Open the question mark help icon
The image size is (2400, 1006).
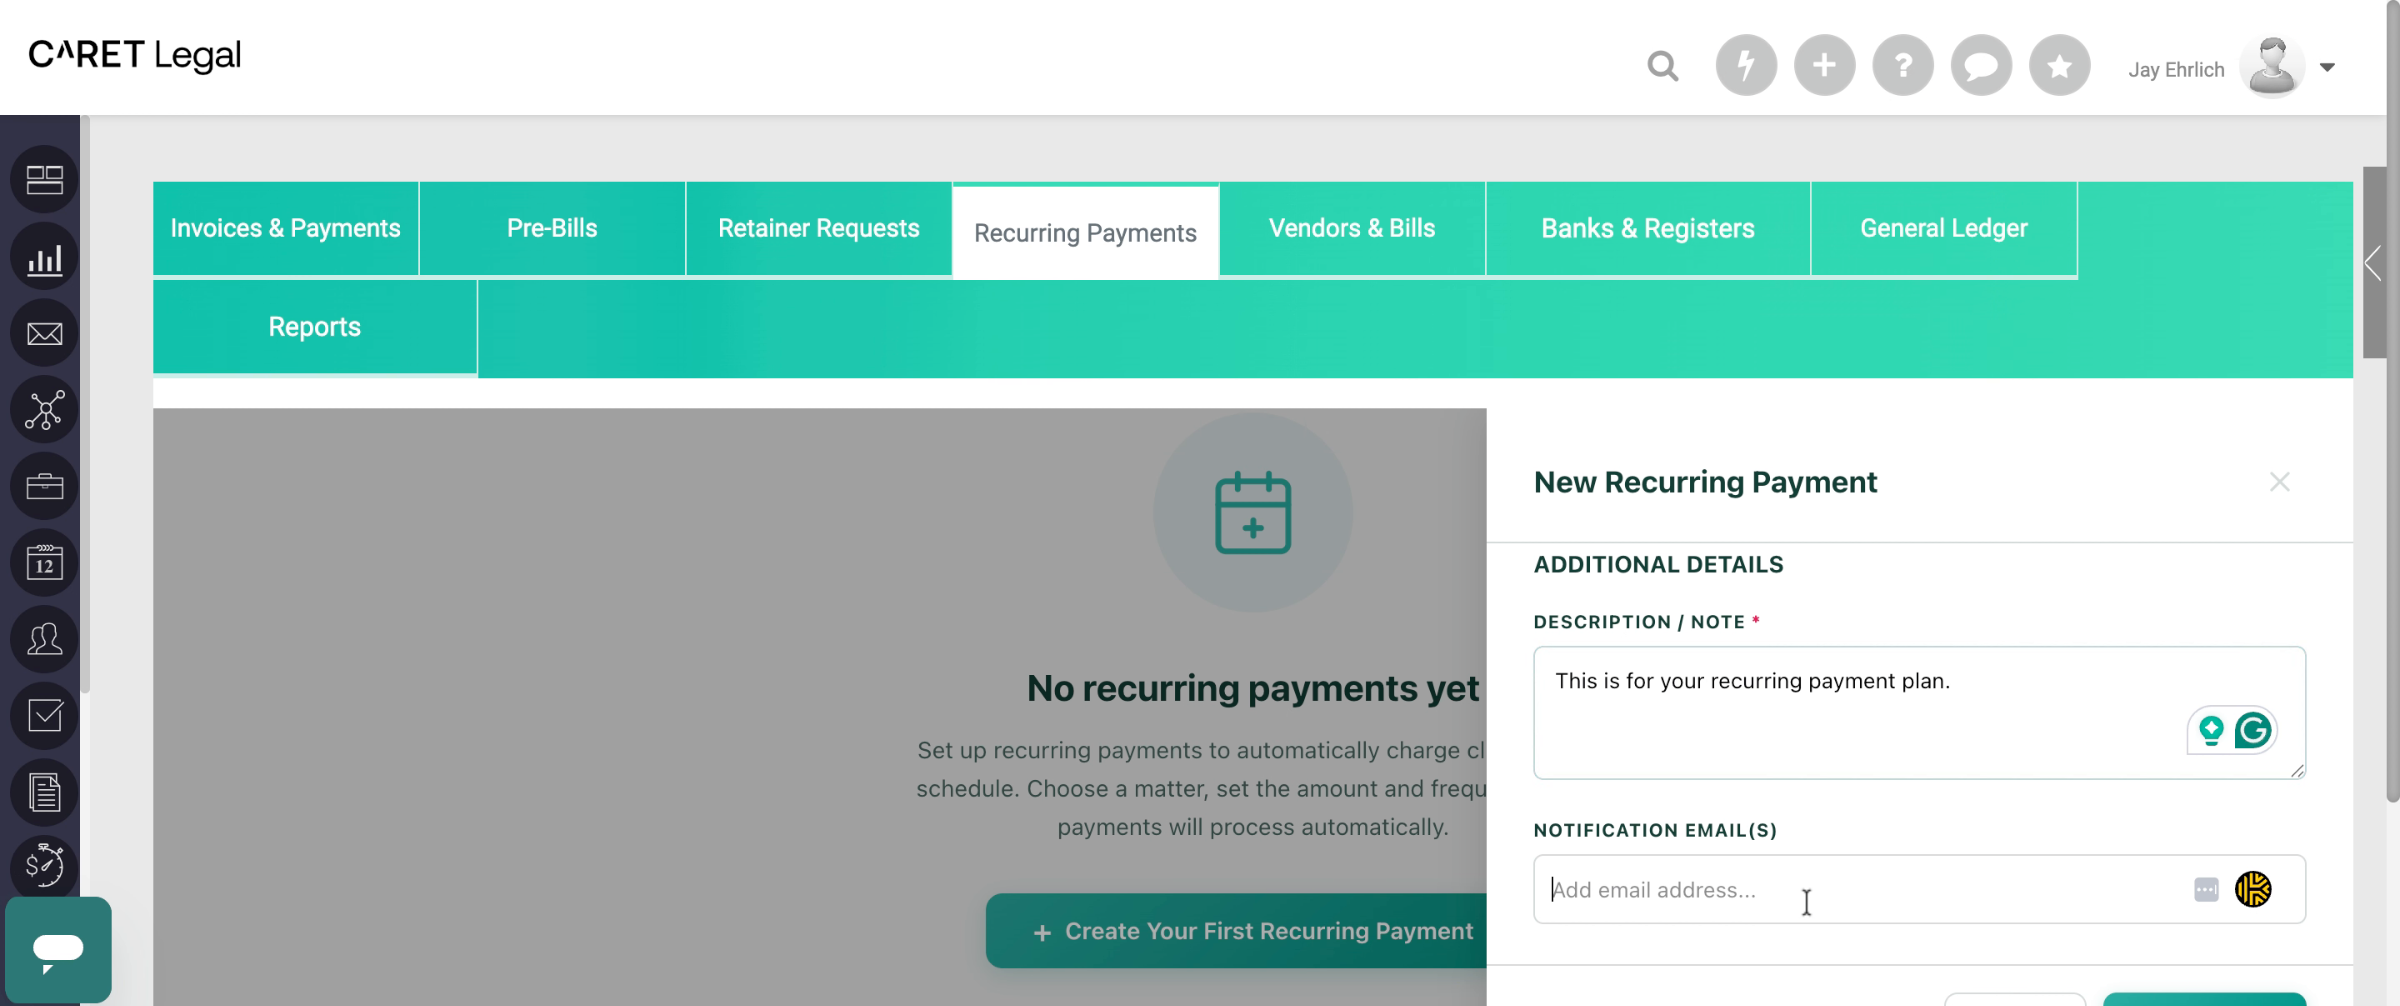pos(1903,66)
